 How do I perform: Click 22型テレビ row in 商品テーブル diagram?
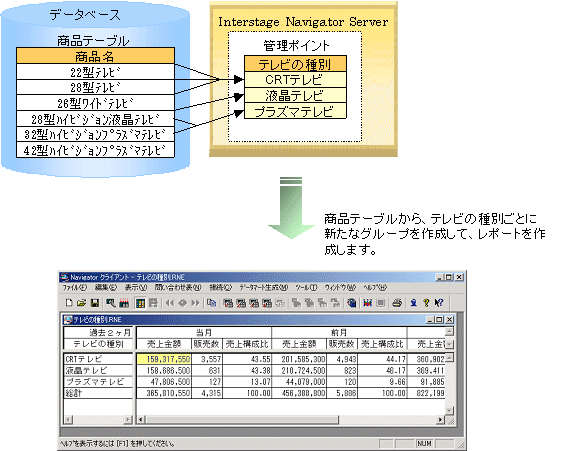coord(95,72)
